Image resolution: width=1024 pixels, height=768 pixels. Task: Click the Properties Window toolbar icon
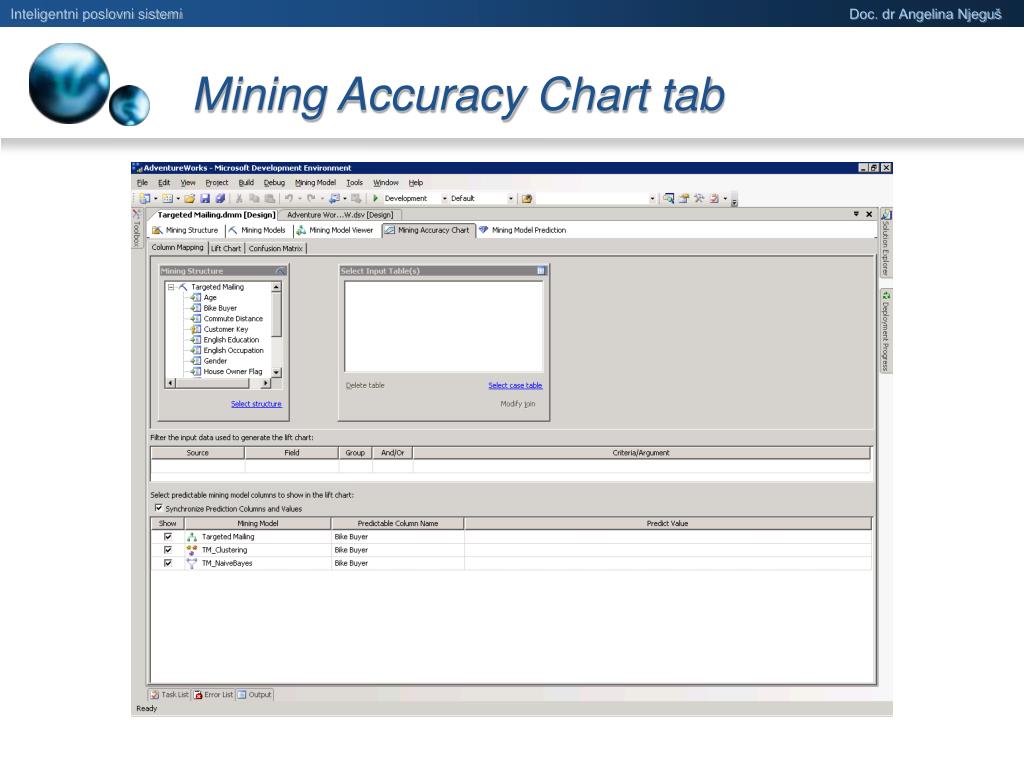(684, 199)
